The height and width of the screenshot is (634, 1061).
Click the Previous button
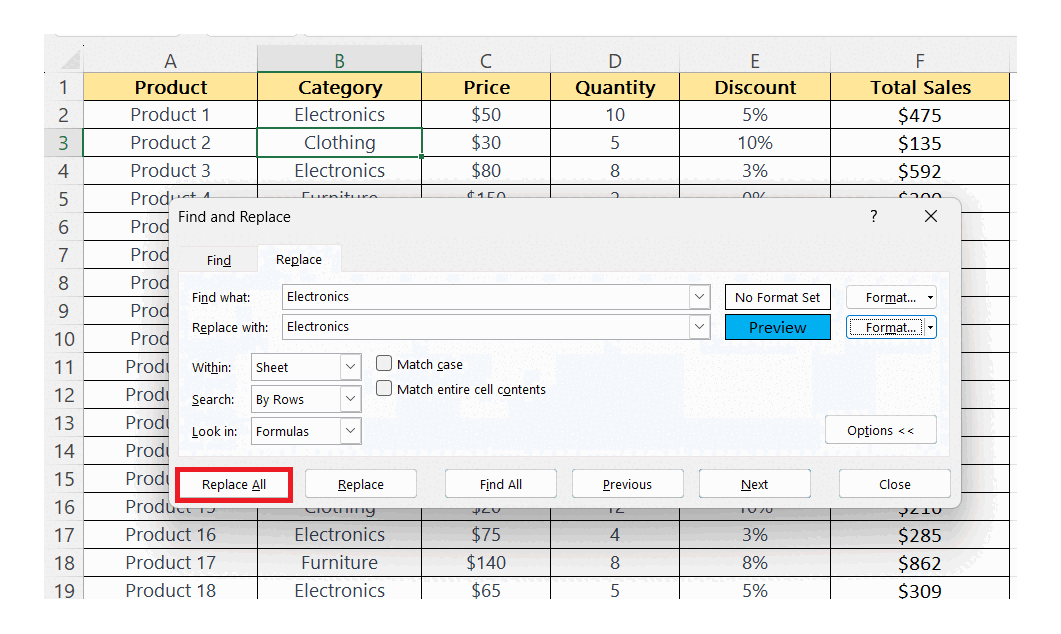coord(627,483)
